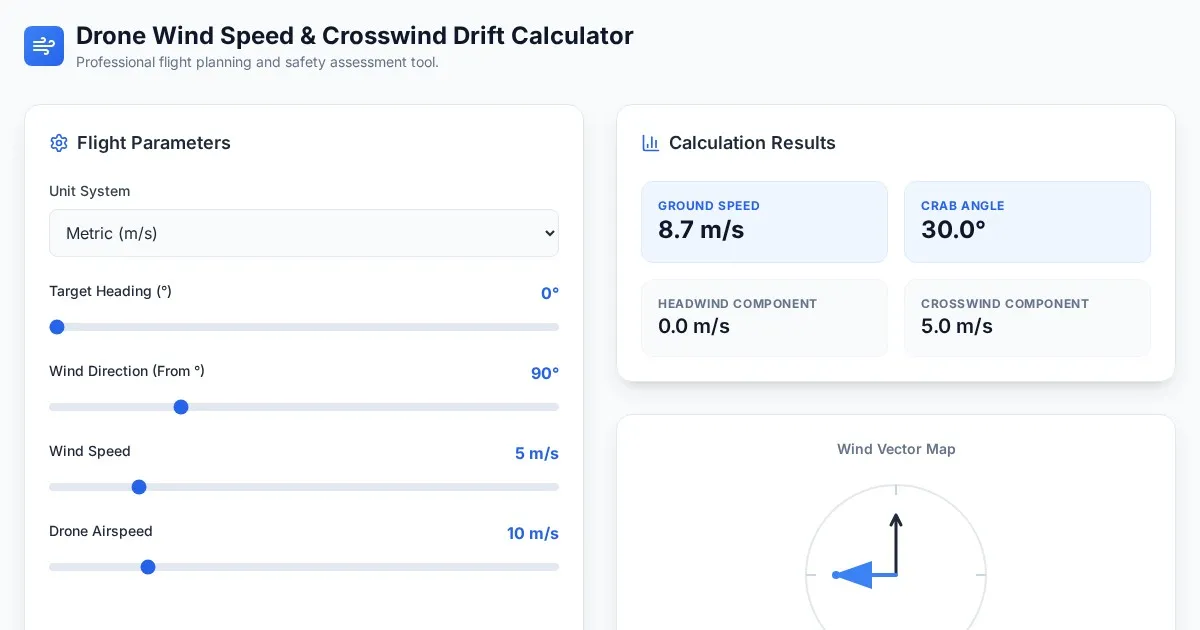Click the Wind Vector Map title
The height and width of the screenshot is (630, 1200).
pos(896,449)
